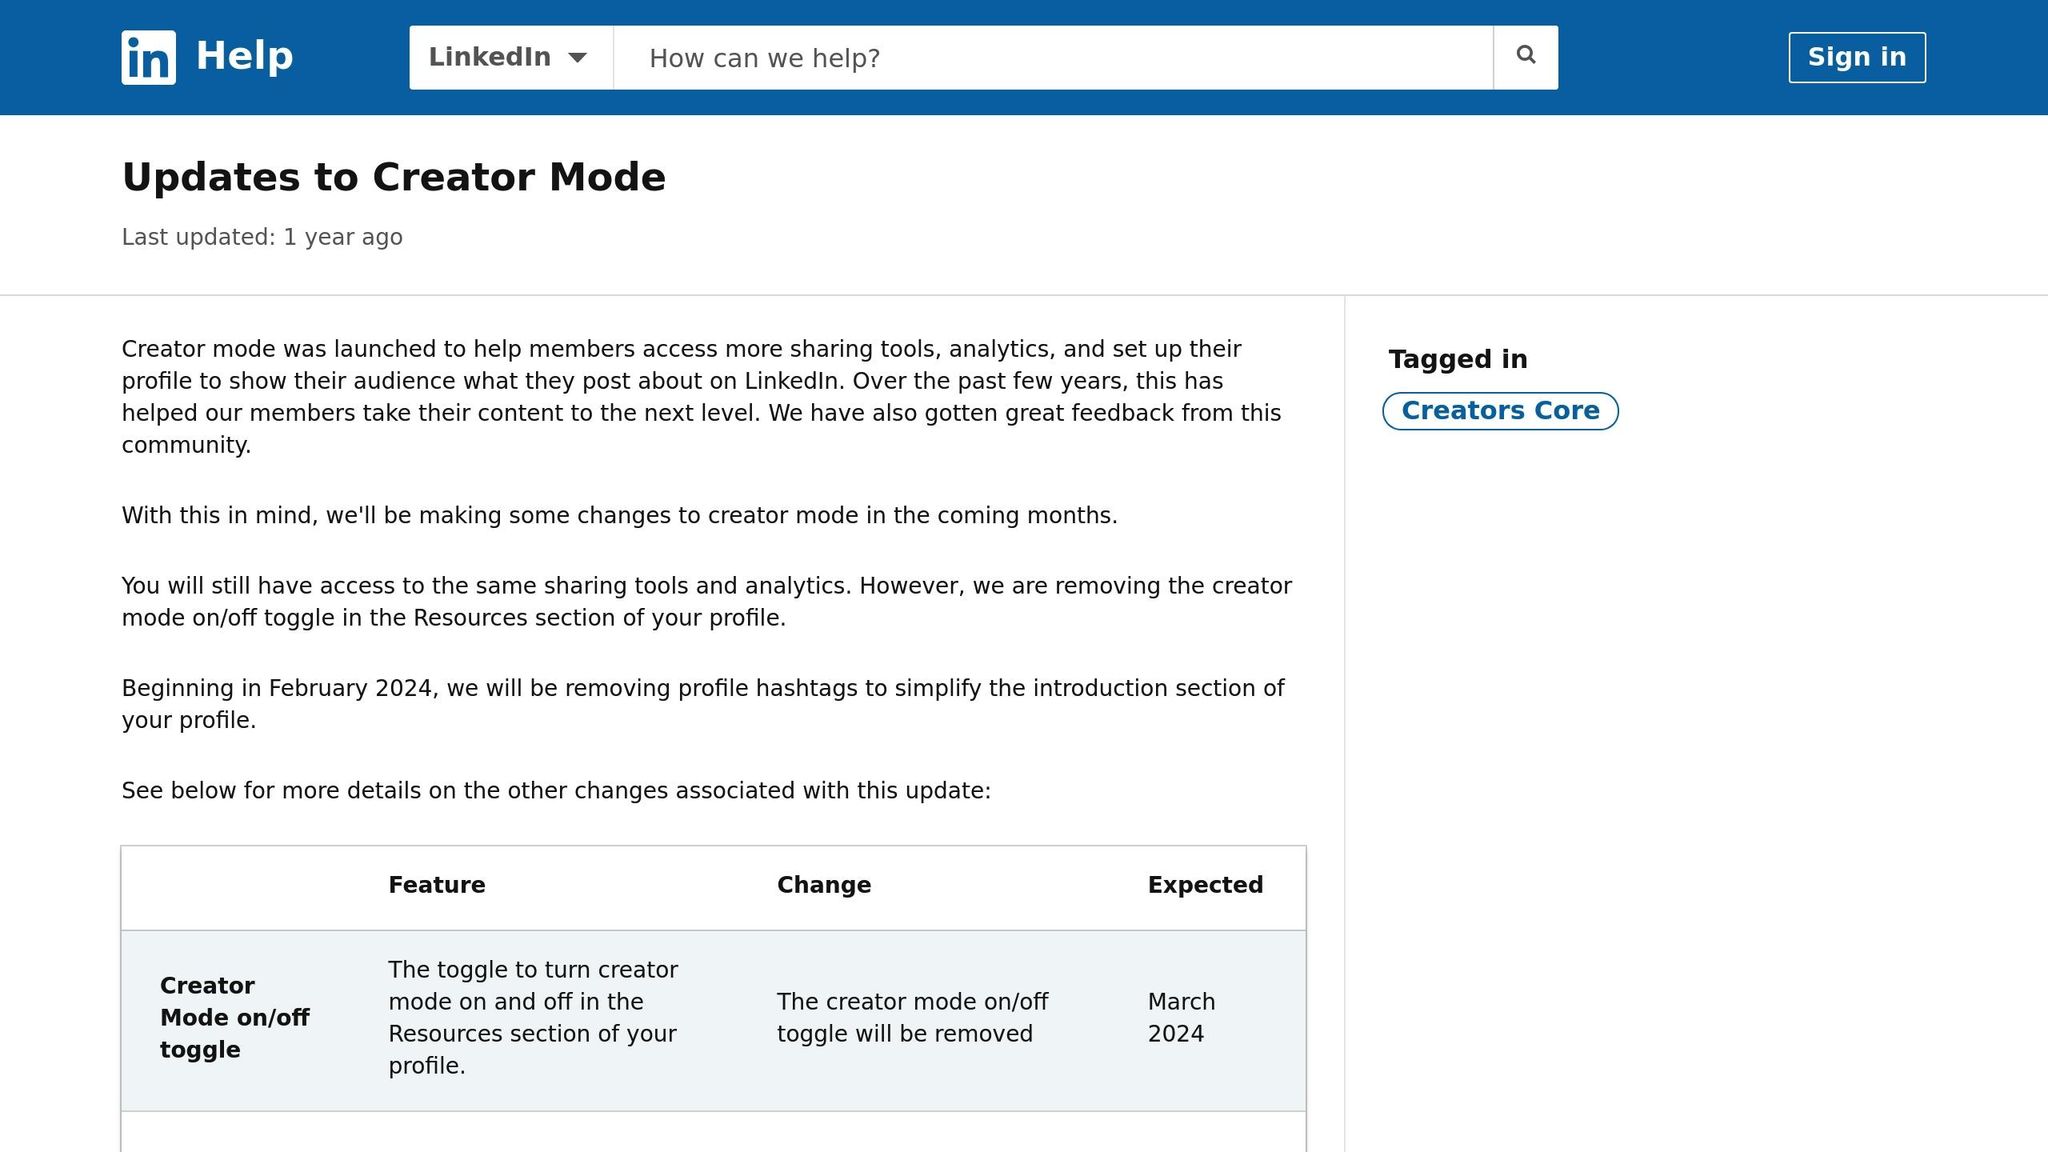Select the Tagged in section heading
This screenshot has width=2048, height=1152.
[1457, 358]
